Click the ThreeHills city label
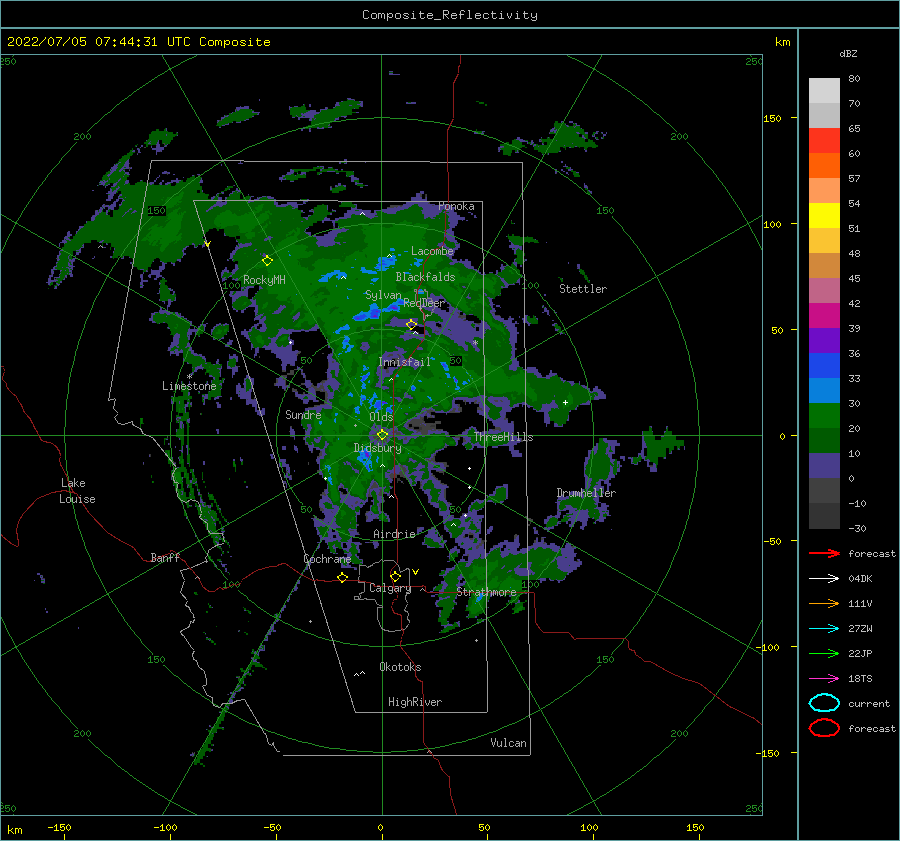Viewport: 900px width, 841px height. (x=503, y=437)
